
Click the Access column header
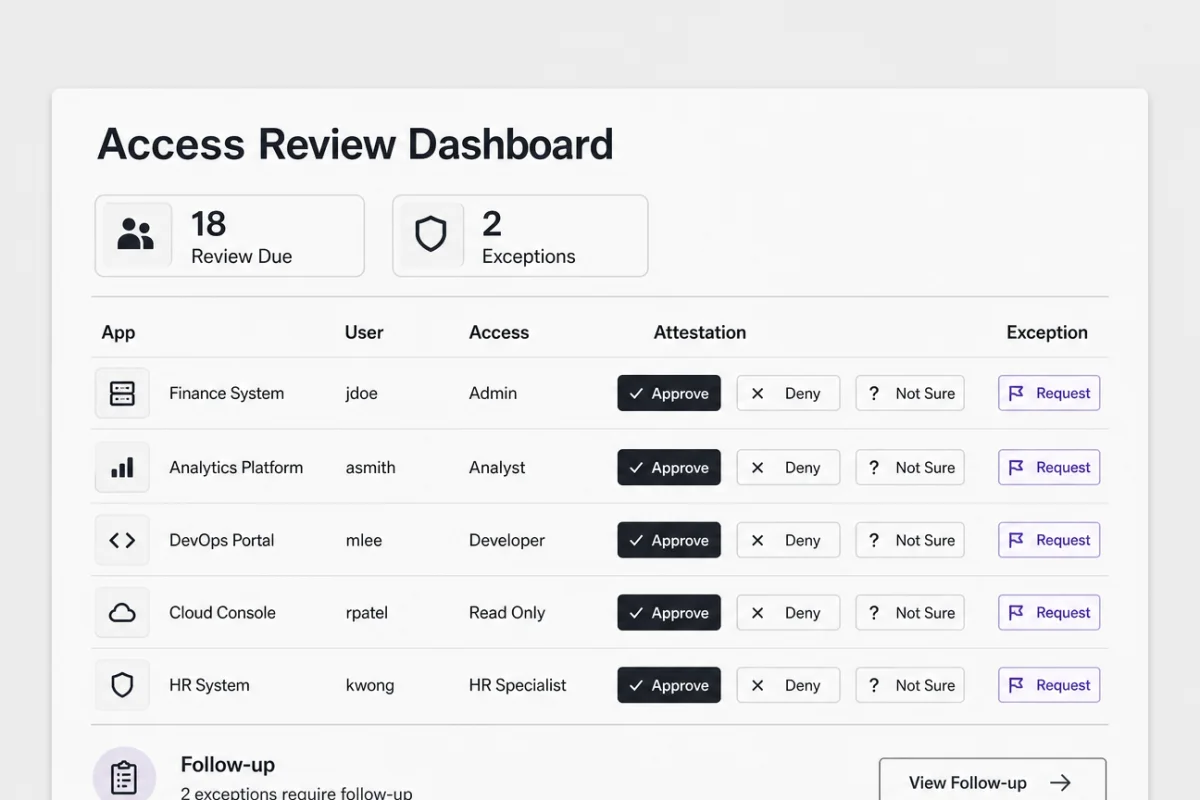pyautogui.click(x=499, y=333)
